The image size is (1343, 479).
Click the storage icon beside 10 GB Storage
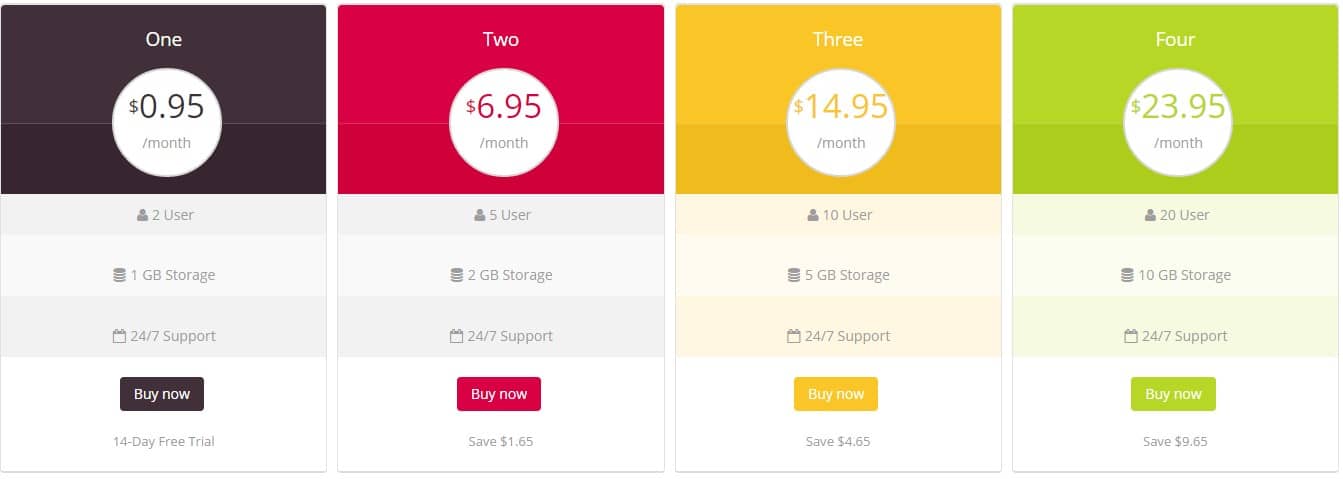pos(1127,275)
